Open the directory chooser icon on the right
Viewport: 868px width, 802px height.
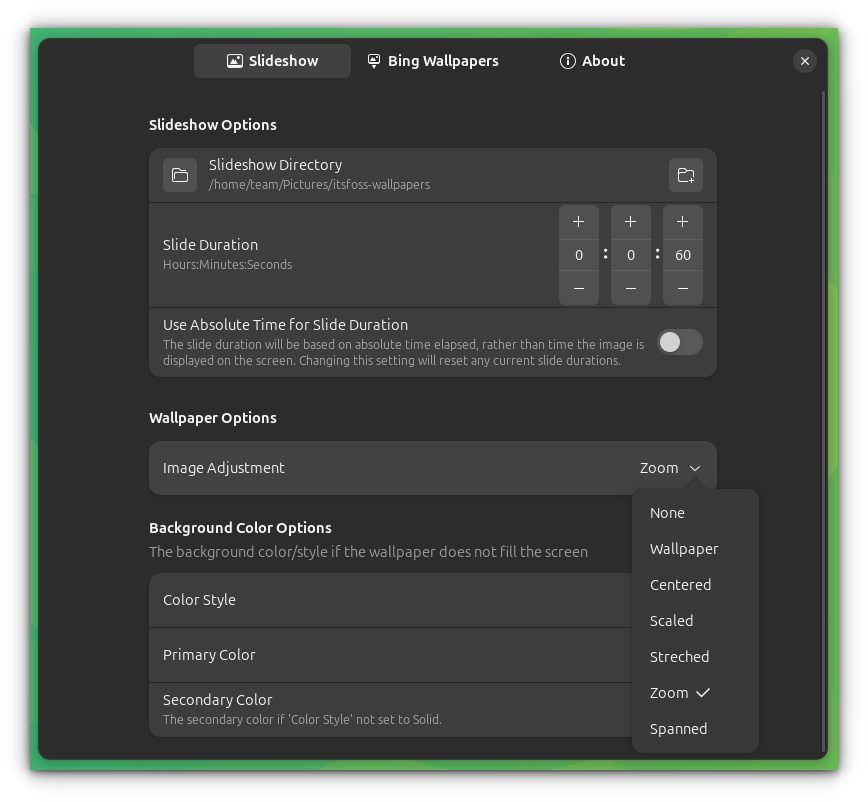click(686, 174)
